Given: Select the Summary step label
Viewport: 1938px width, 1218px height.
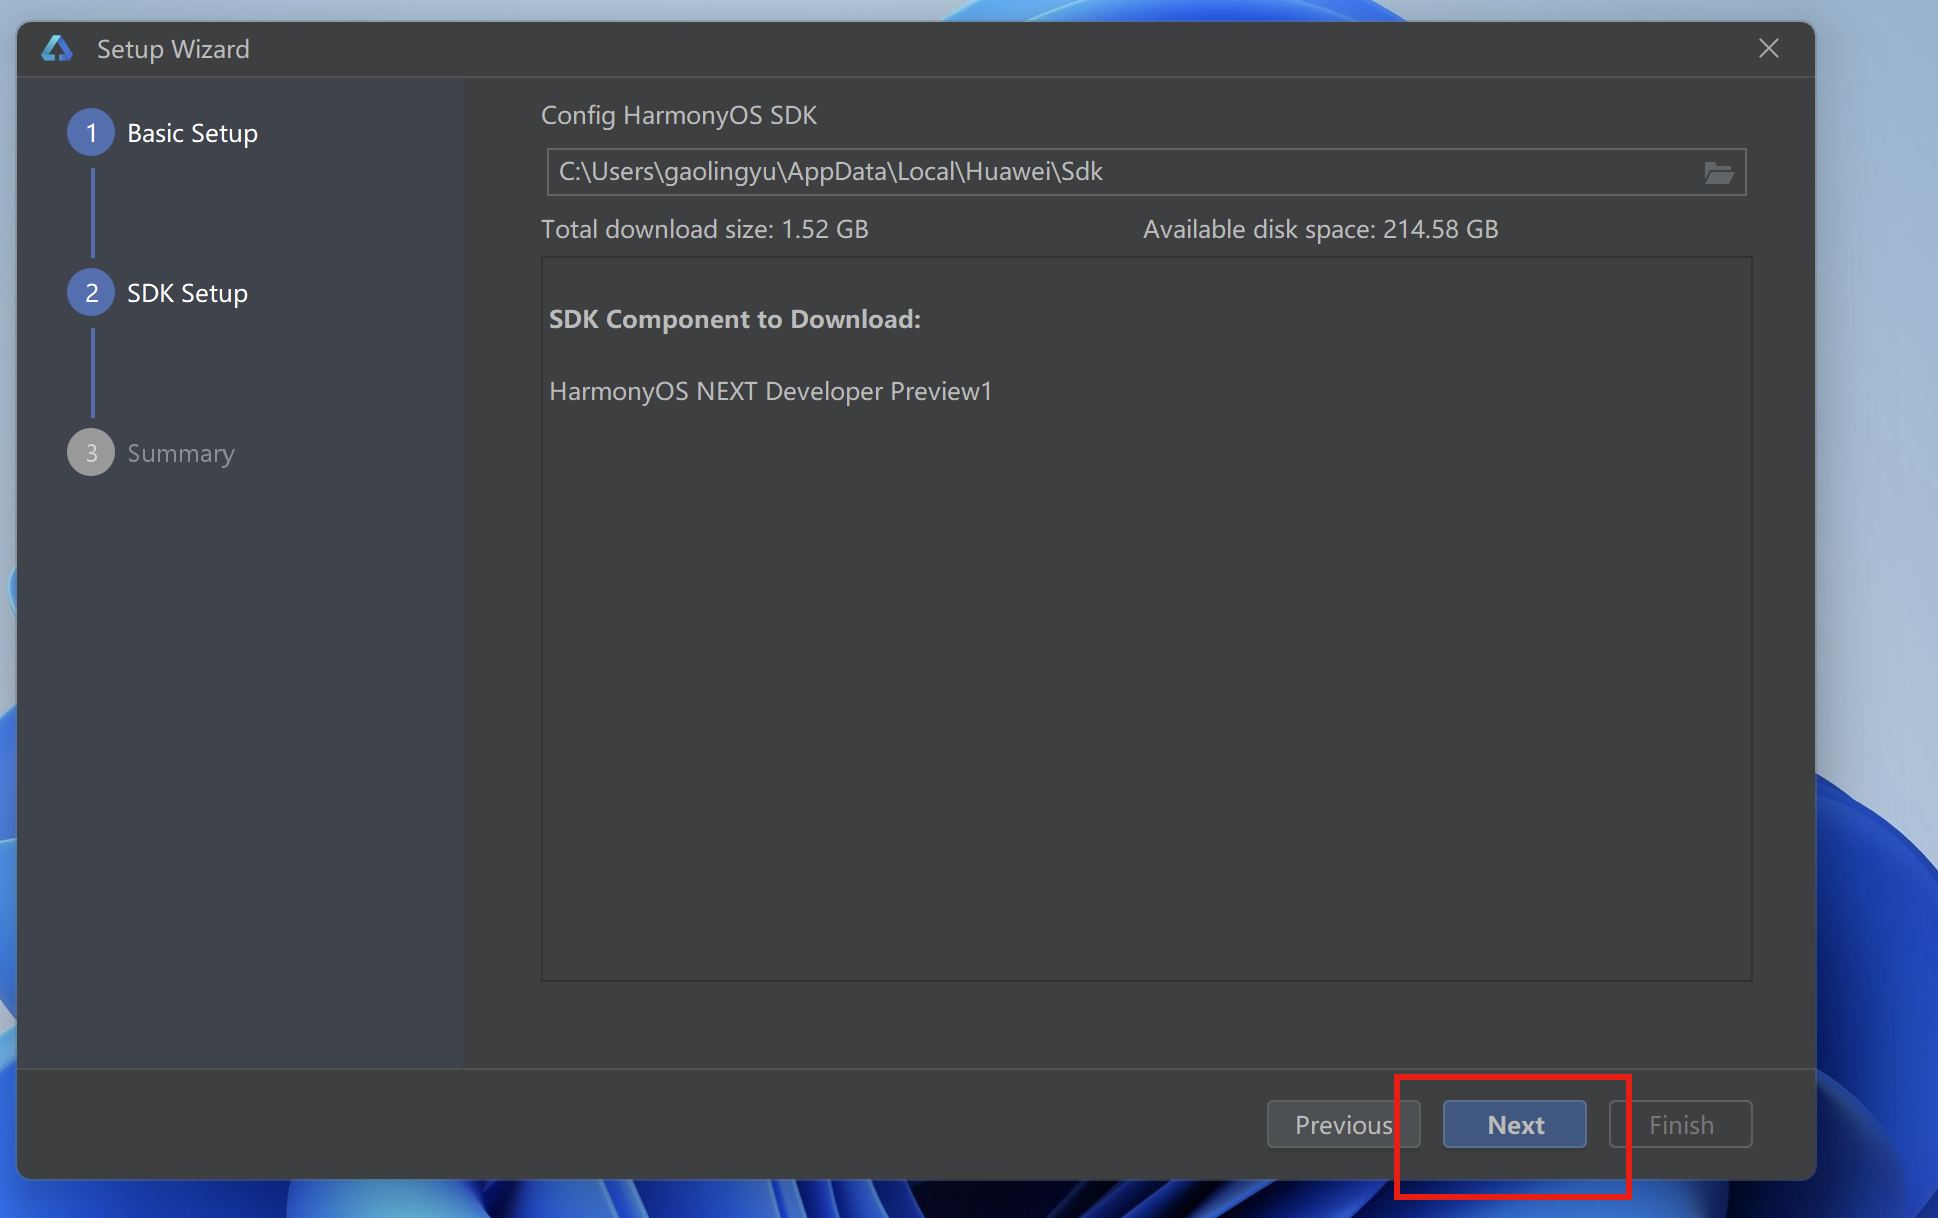Looking at the screenshot, I should [180, 454].
